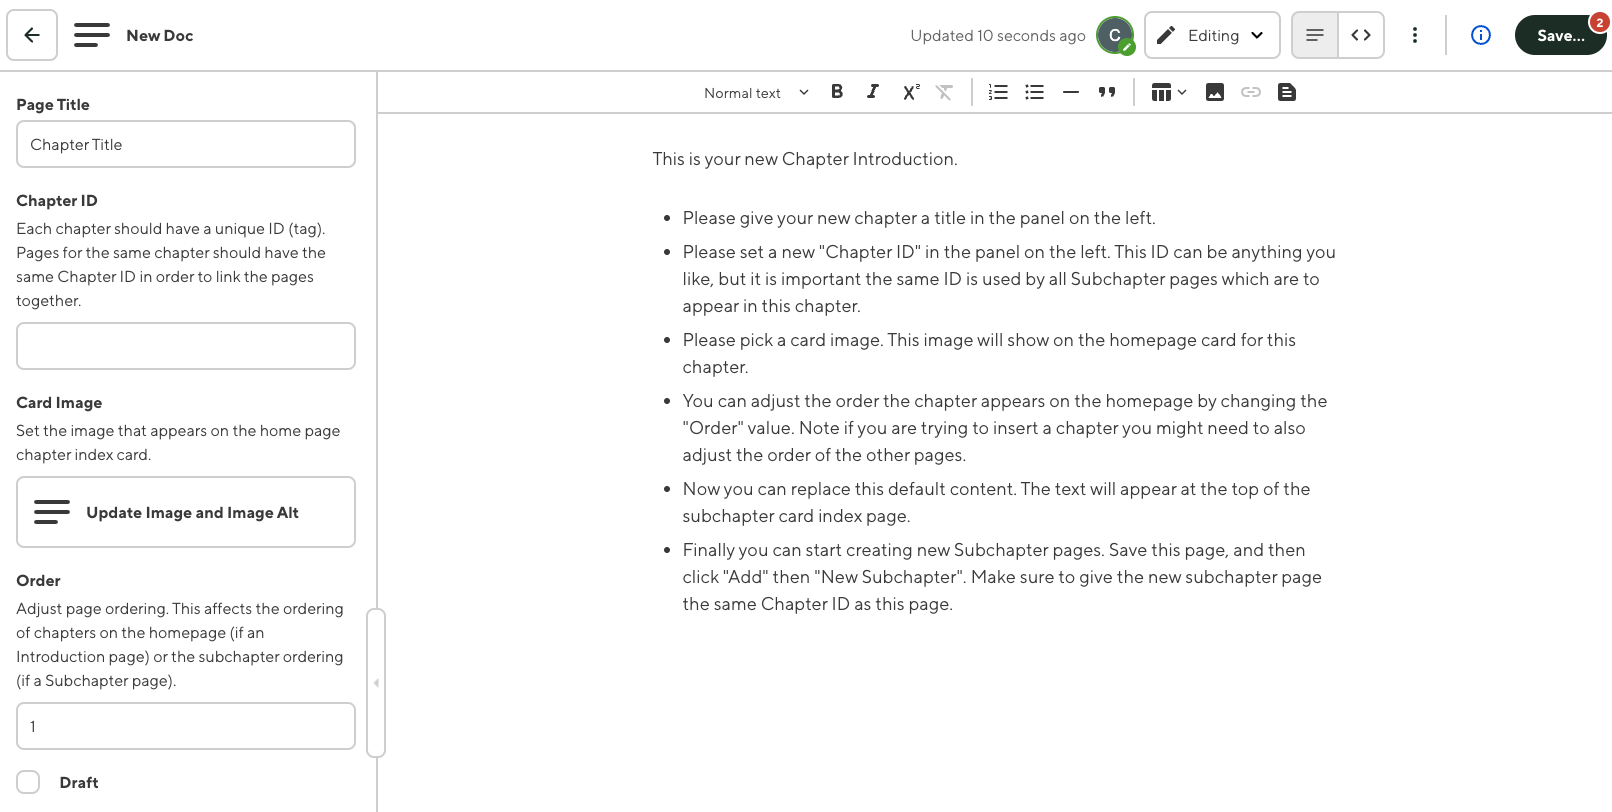Open the three-dot more options menu

[x=1415, y=35]
